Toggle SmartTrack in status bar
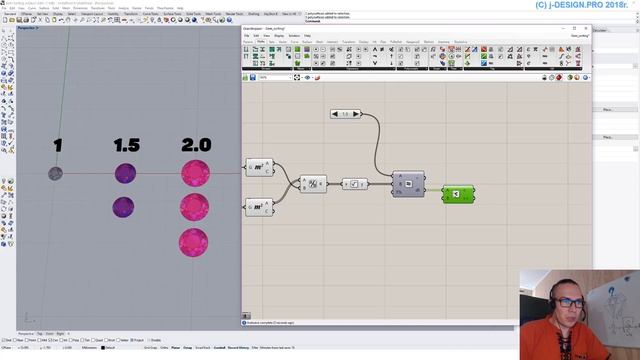This screenshot has height=360, width=640. tap(203, 348)
